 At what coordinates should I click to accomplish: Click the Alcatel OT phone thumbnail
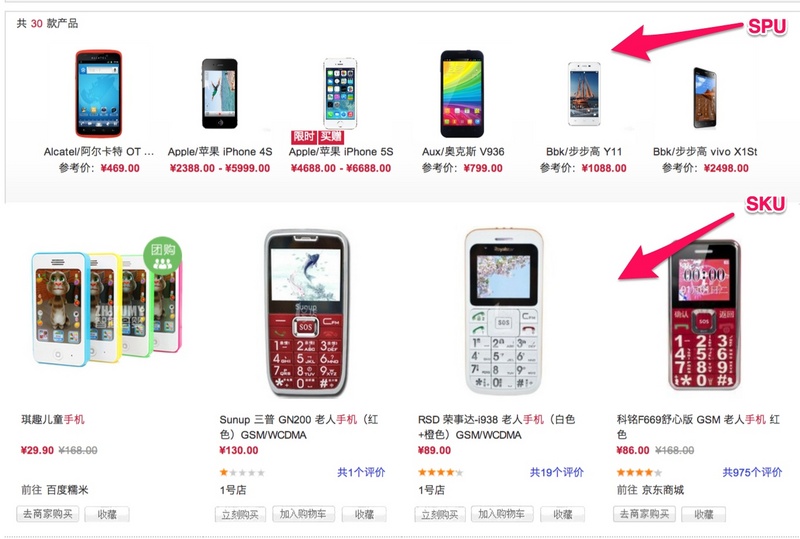(x=99, y=93)
